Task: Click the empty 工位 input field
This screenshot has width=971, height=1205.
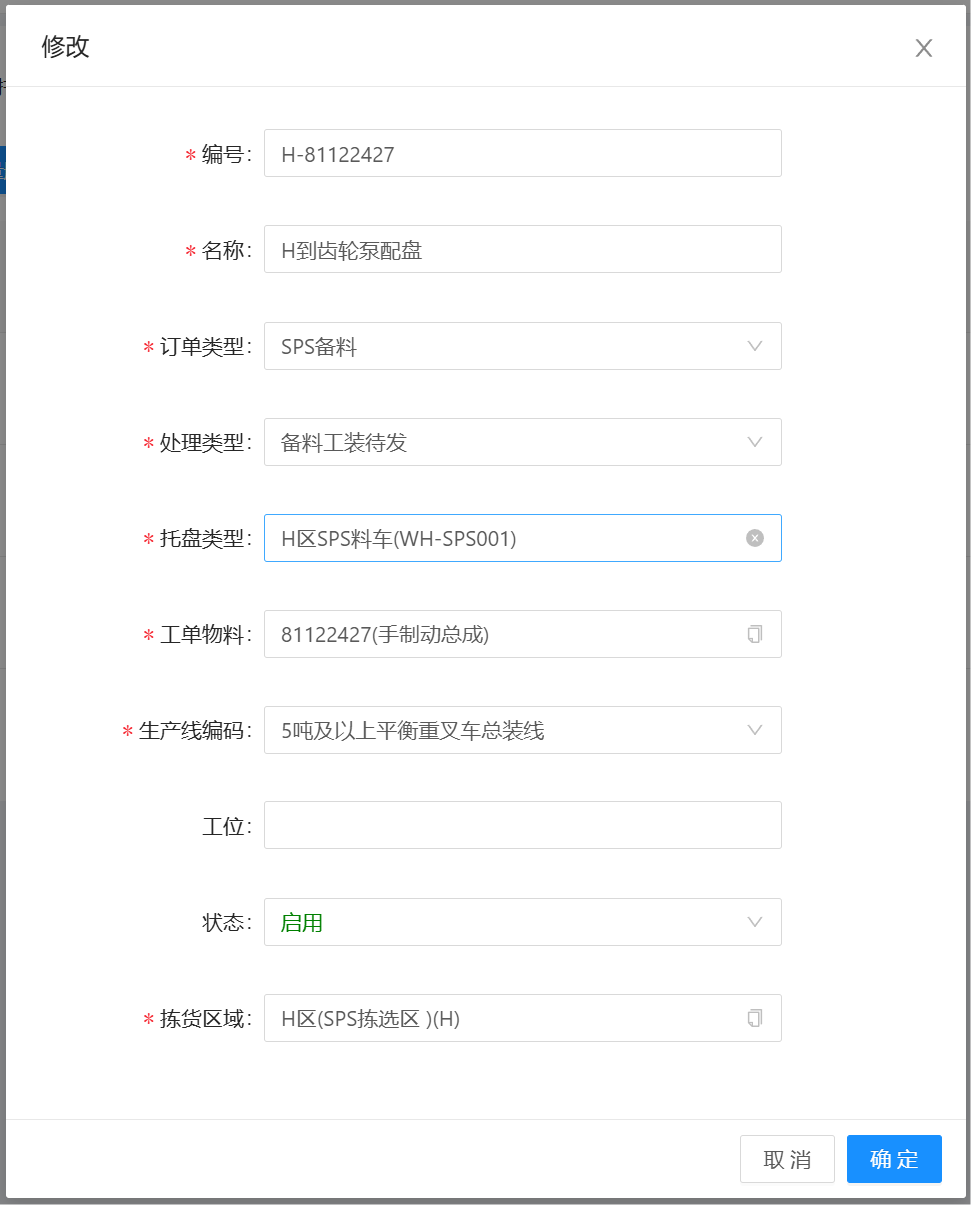Action: (x=522, y=825)
